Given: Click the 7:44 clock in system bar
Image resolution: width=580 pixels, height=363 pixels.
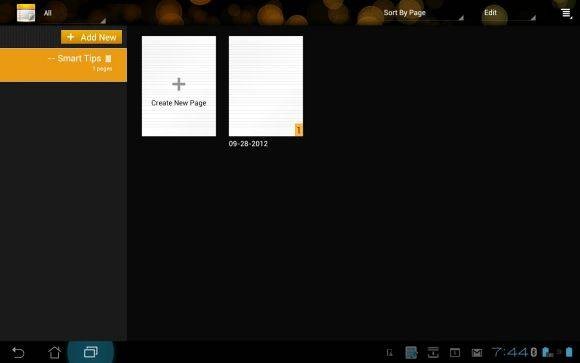Looking at the screenshot, I should pyautogui.click(x=510, y=352).
